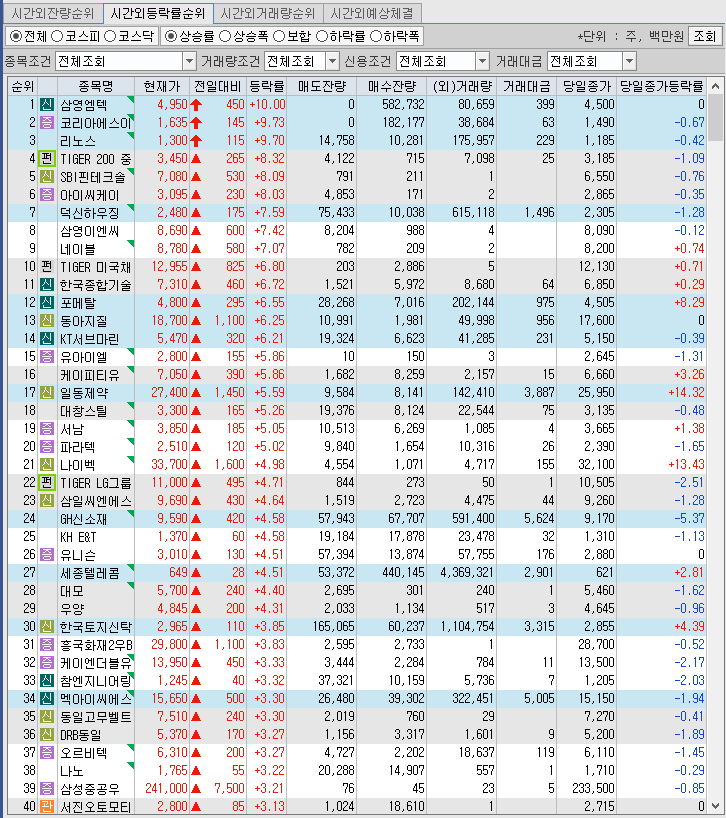Switch to the 시간외예상체결 tab
Viewport: 726px width, 818px height.
pos(372,13)
